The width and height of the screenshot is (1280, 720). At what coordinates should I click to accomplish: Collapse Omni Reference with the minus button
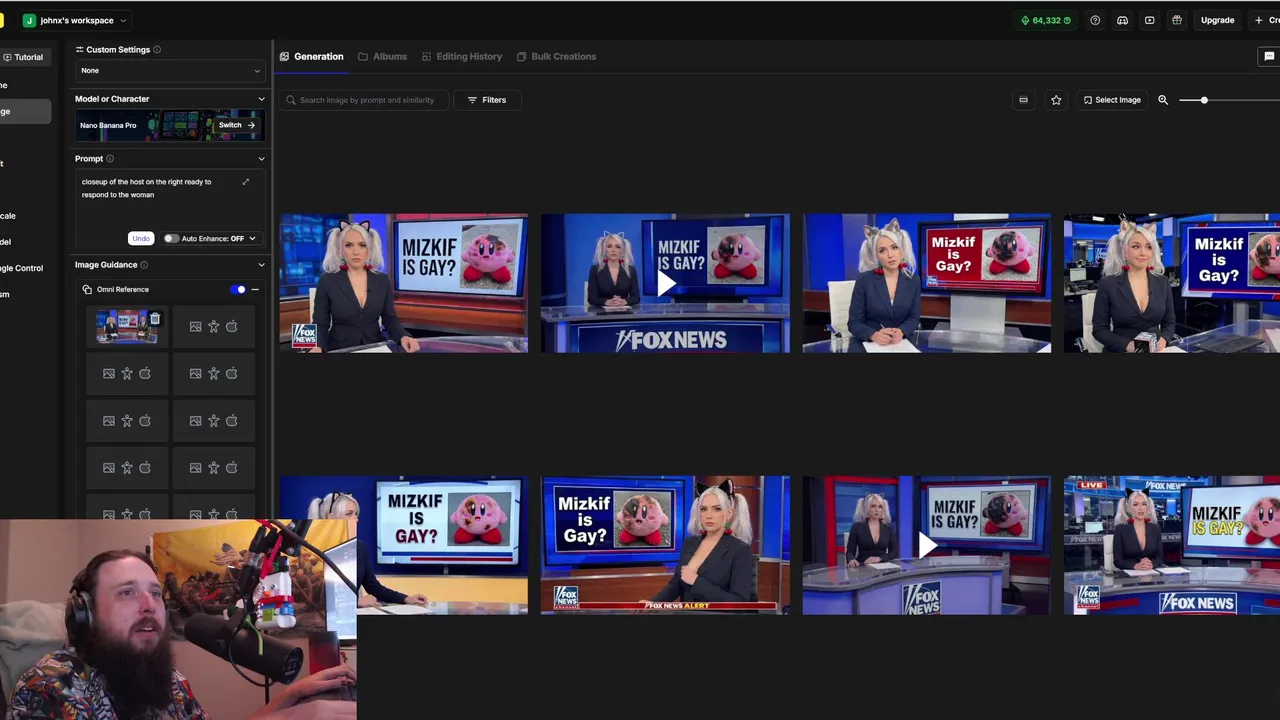click(x=255, y=290)
